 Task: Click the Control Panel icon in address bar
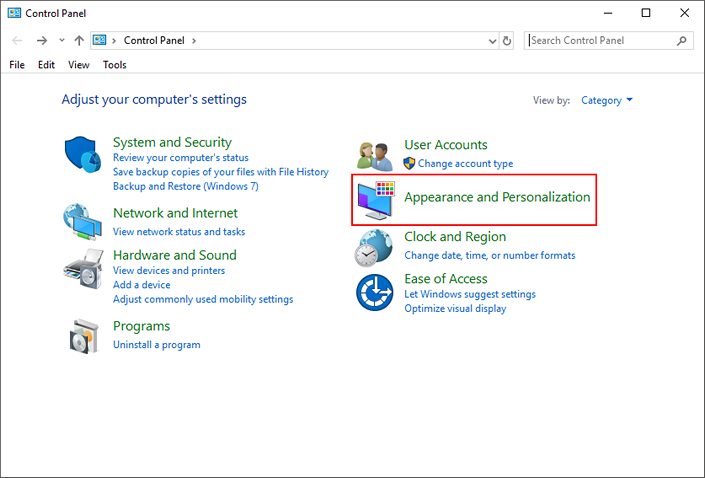[x=99, y=40]
